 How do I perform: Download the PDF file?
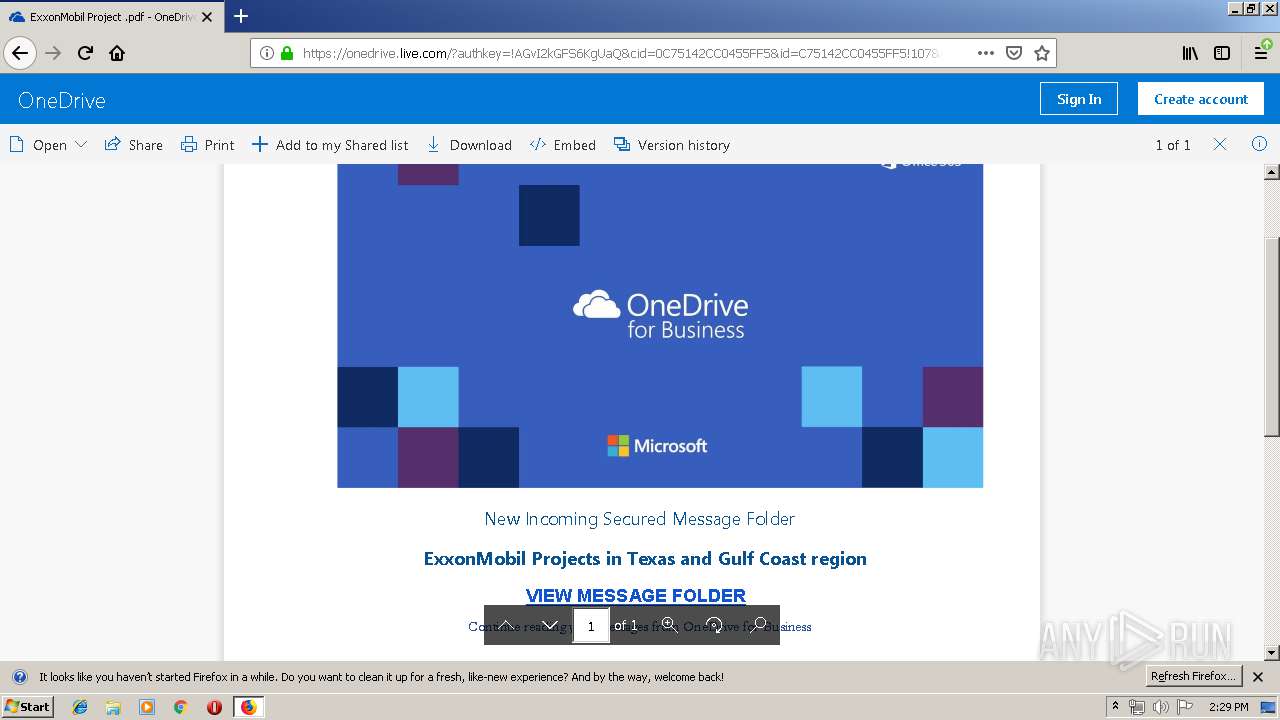(469, 145)
